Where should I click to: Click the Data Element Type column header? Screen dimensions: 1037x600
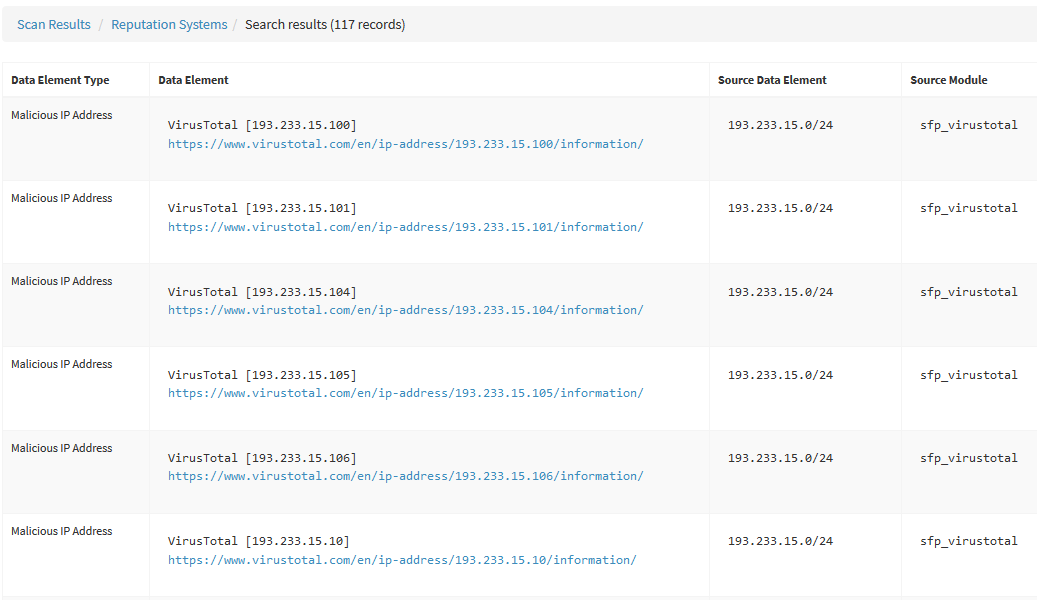(60, 80)
